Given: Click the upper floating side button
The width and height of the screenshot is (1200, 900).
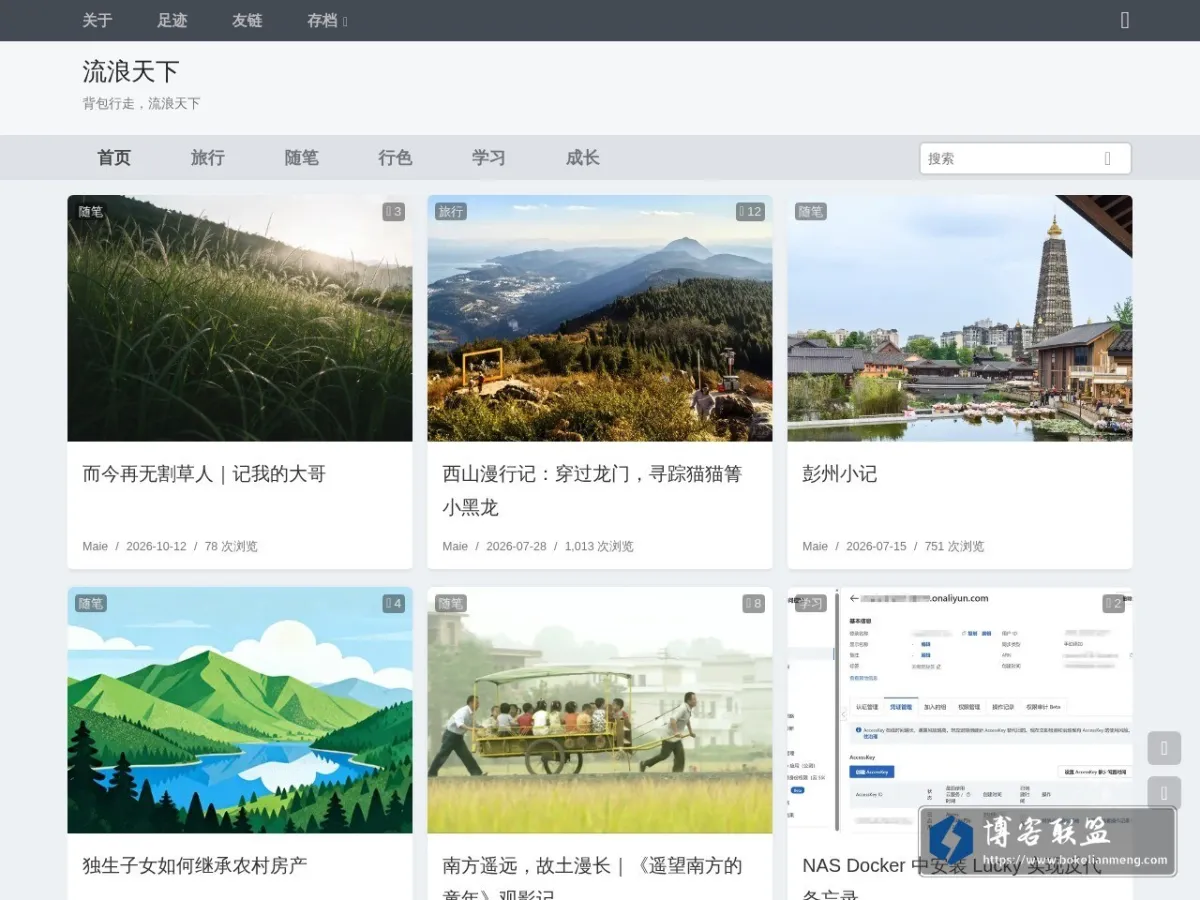Looking at the screenshot, I should 1164,748.
